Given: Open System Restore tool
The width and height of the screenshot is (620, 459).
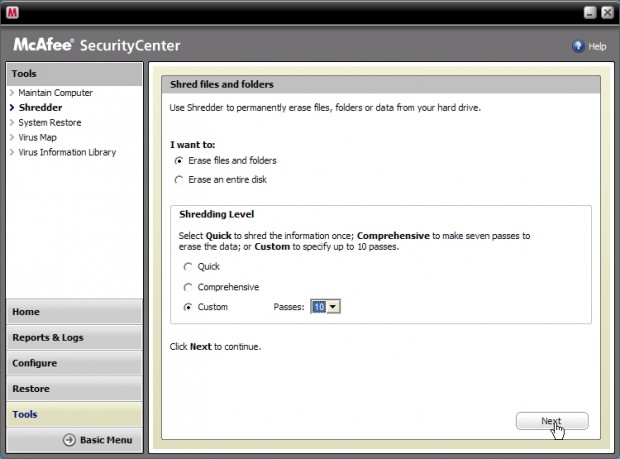Looking at the screenshot, I should tap(50, 123).
